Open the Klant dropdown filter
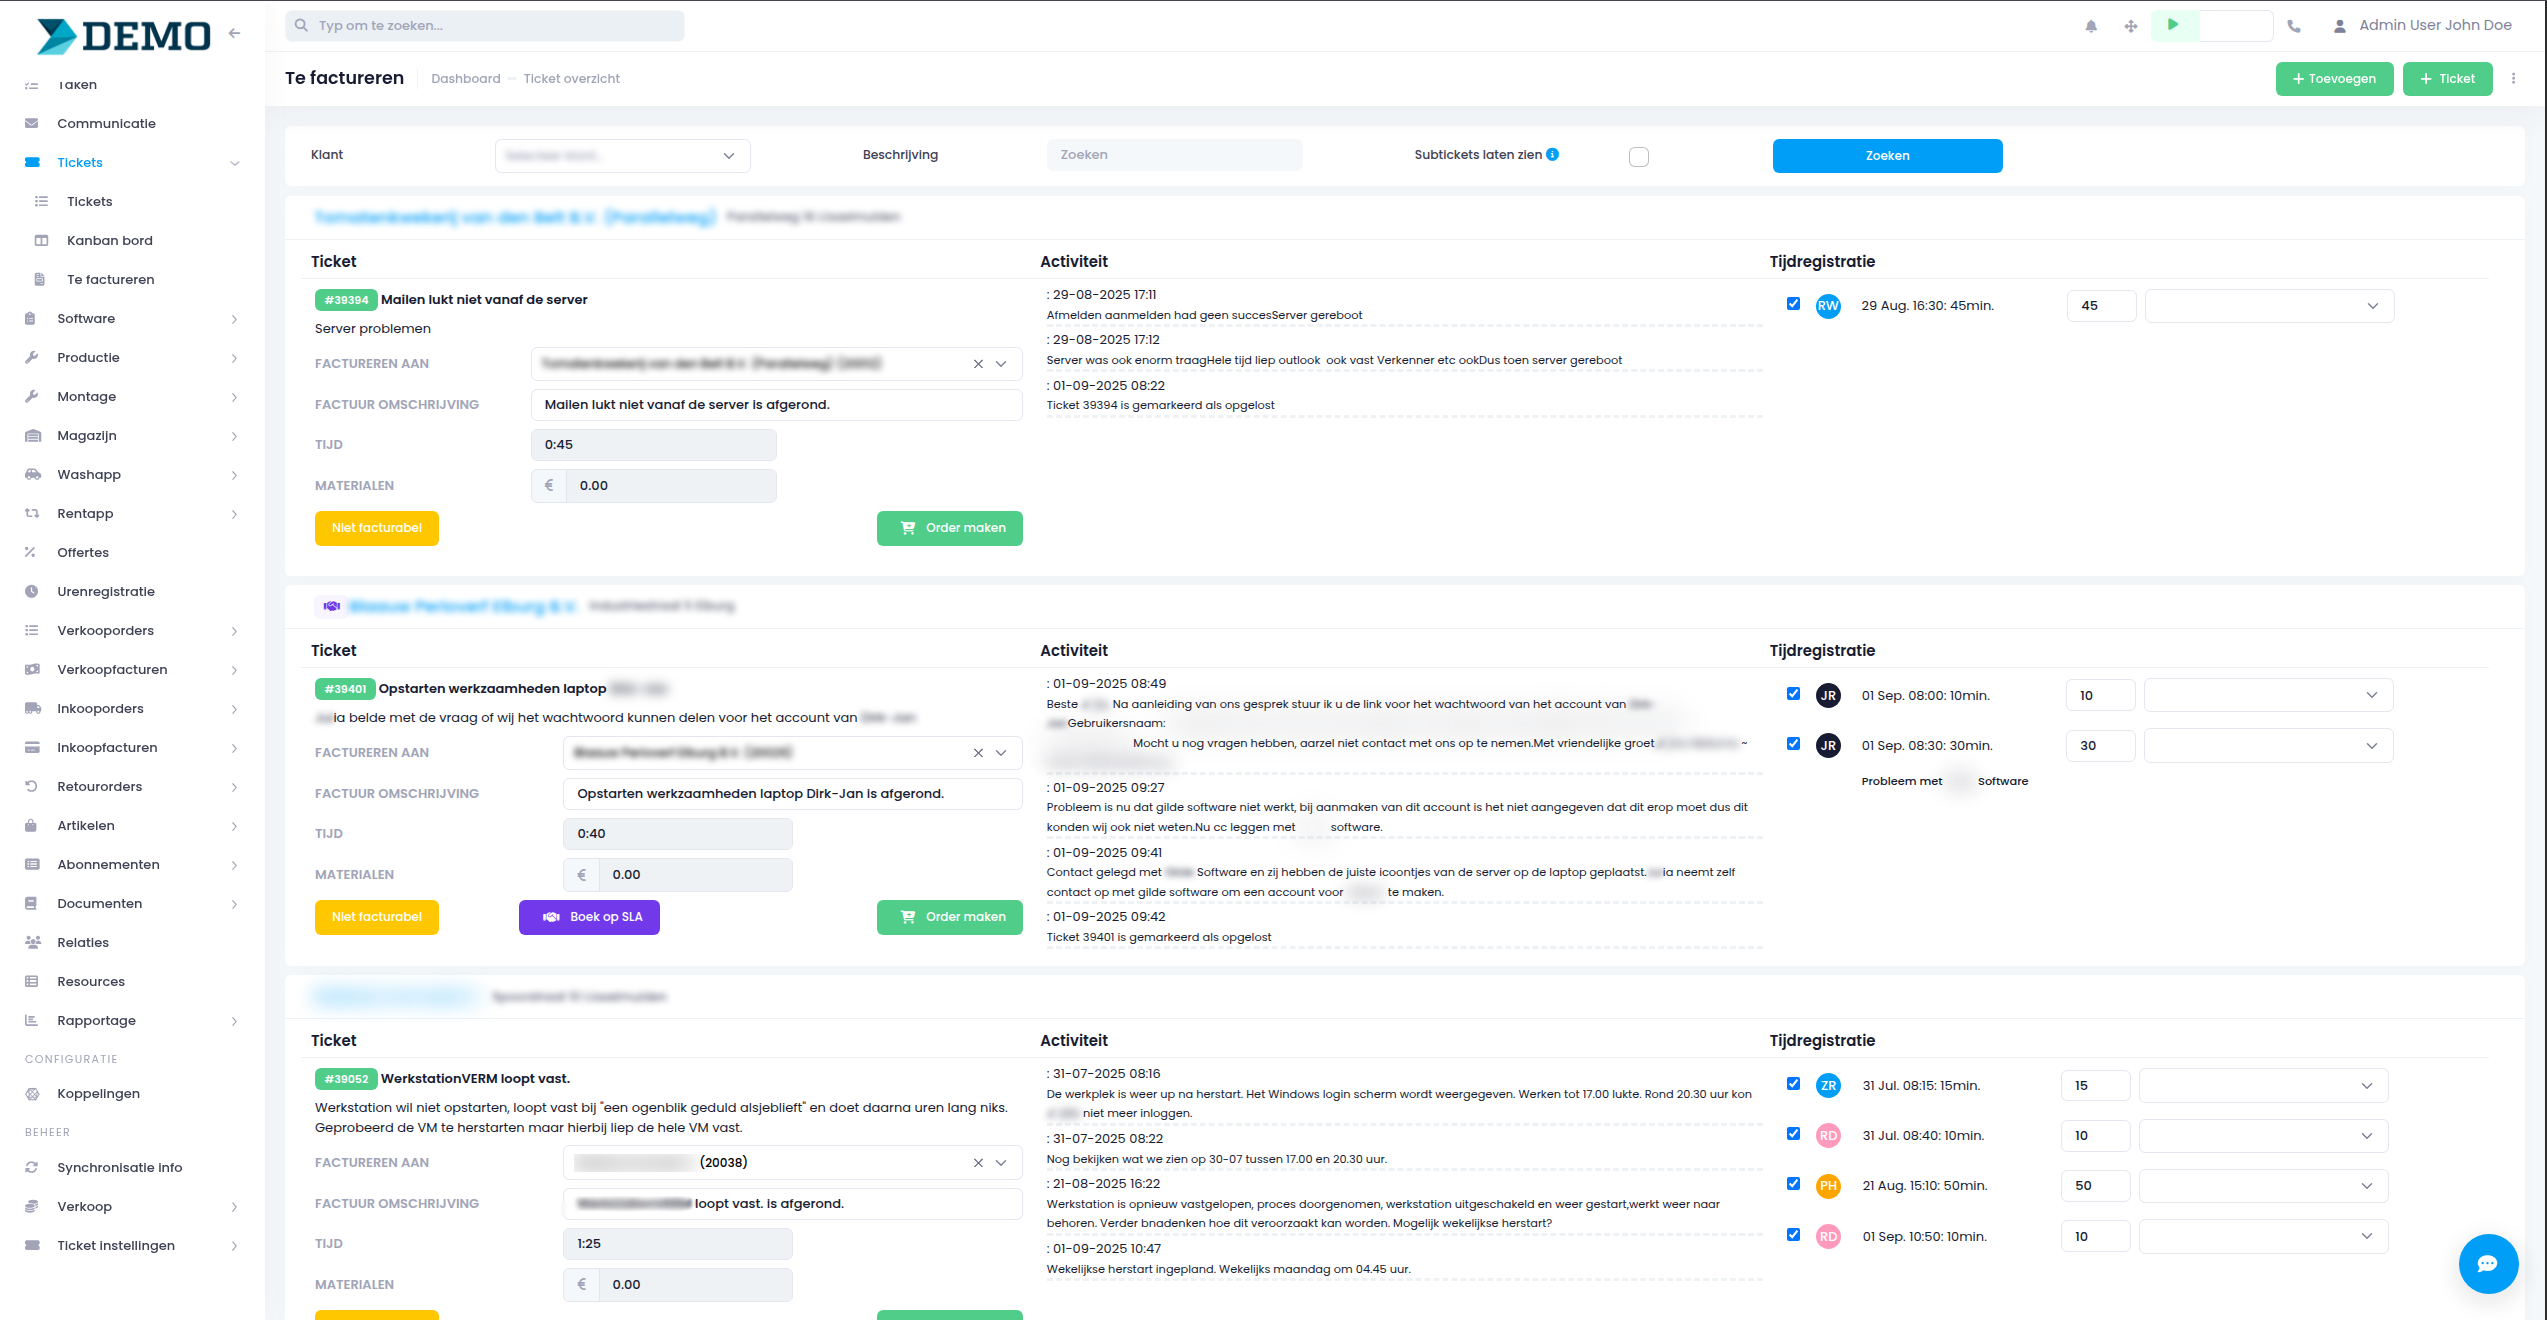Viewport: 2547px width, 1320px height. click(622, 156)
